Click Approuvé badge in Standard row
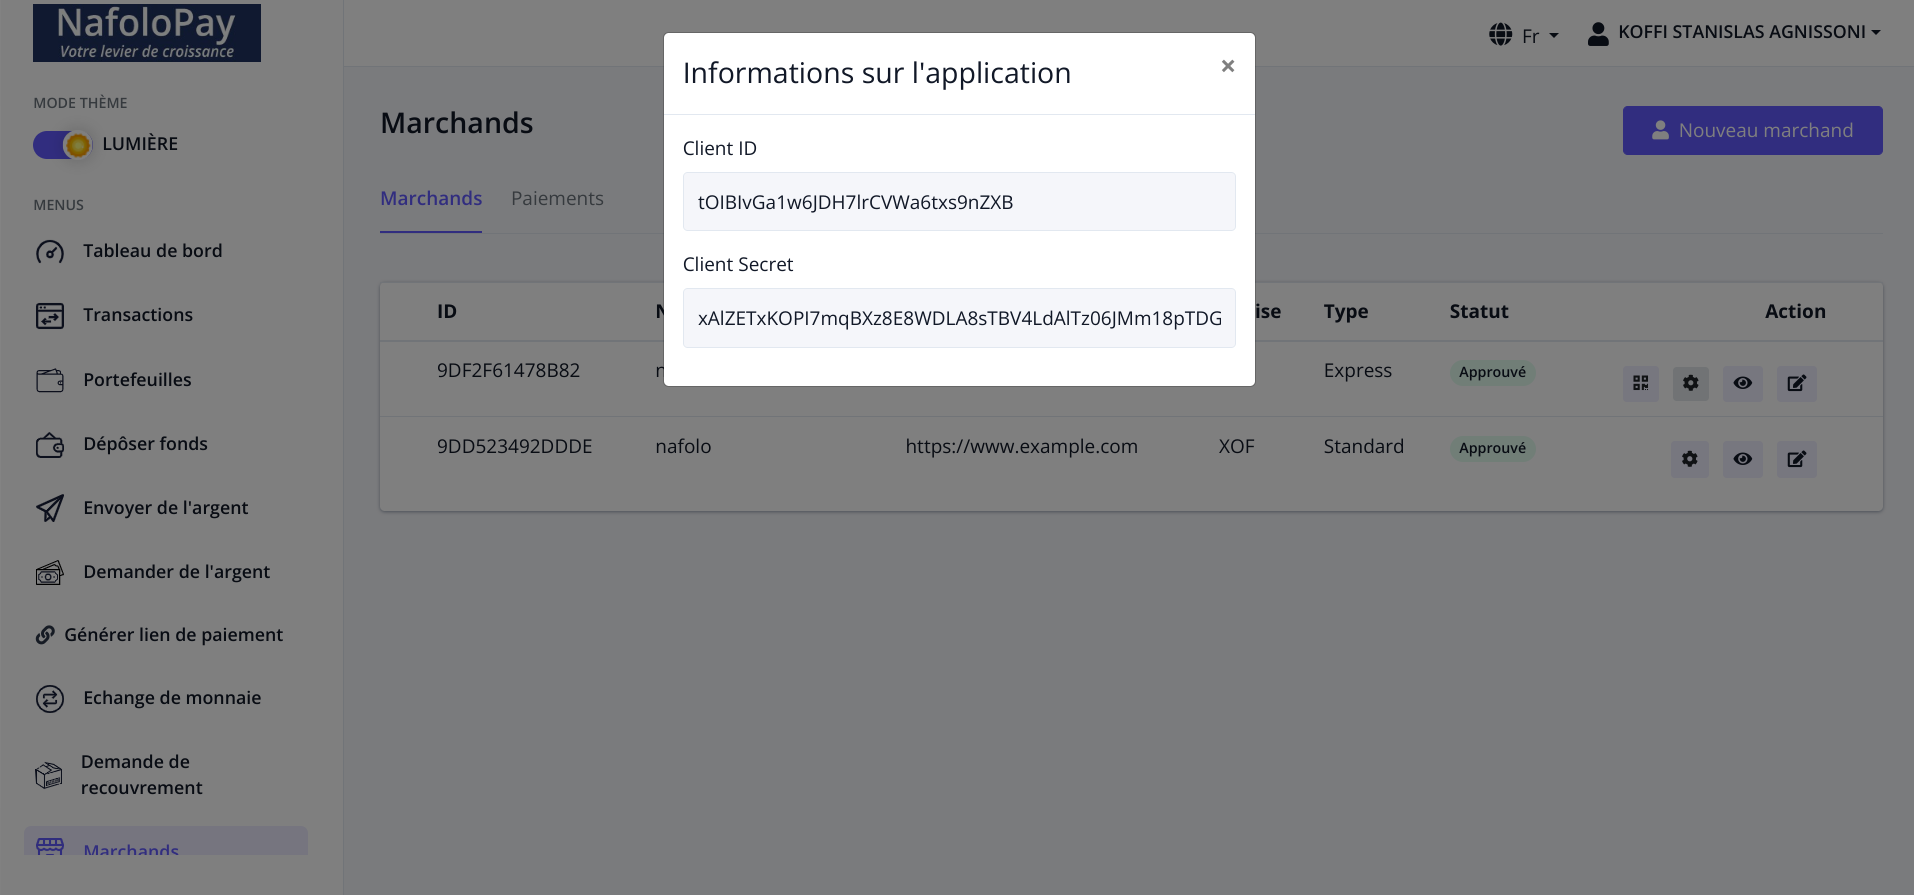 (1492, 448)
